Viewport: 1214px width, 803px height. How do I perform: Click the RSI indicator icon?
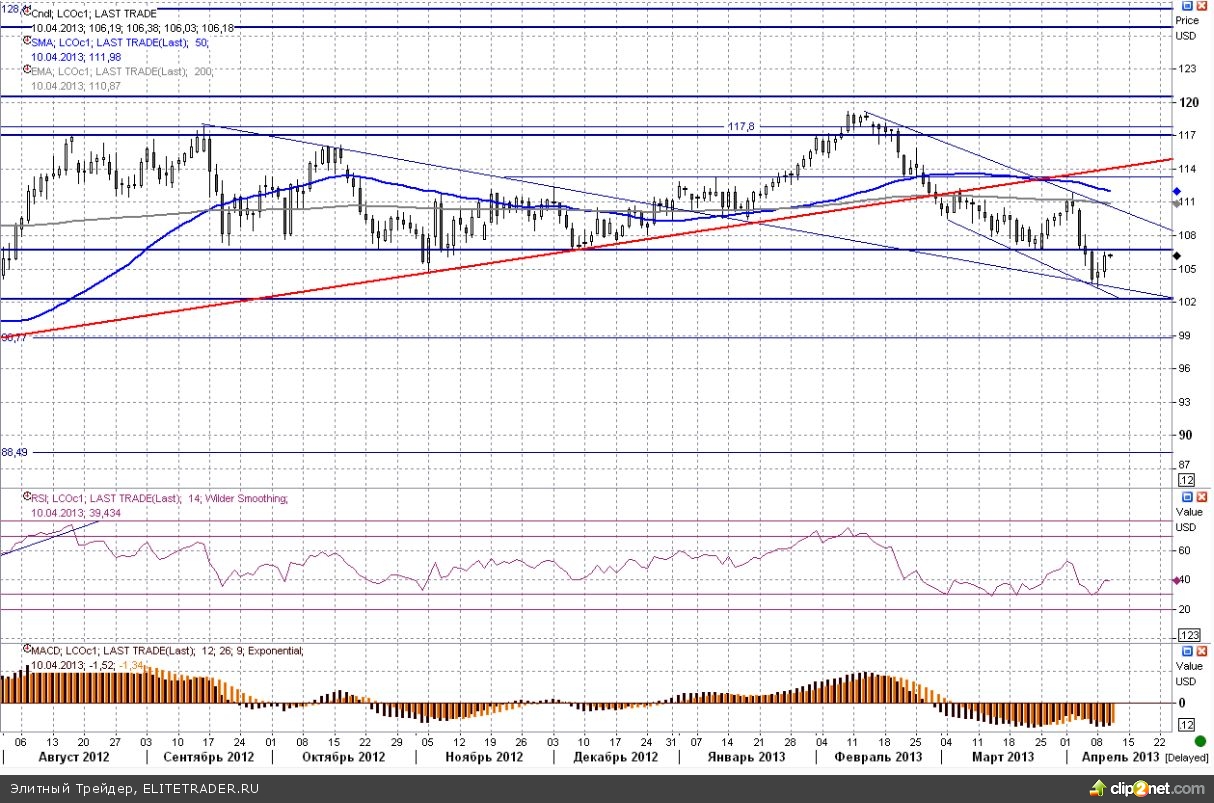pyautogui.click(x=26, y=498)
